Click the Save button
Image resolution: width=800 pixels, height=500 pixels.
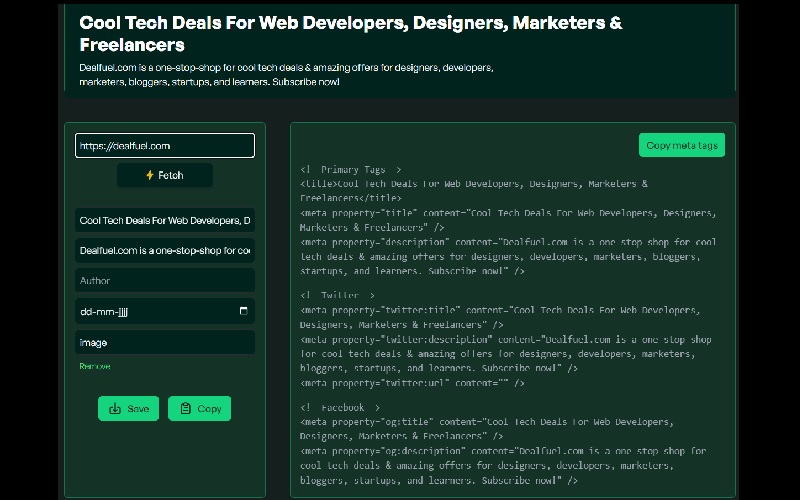(129, 409)
